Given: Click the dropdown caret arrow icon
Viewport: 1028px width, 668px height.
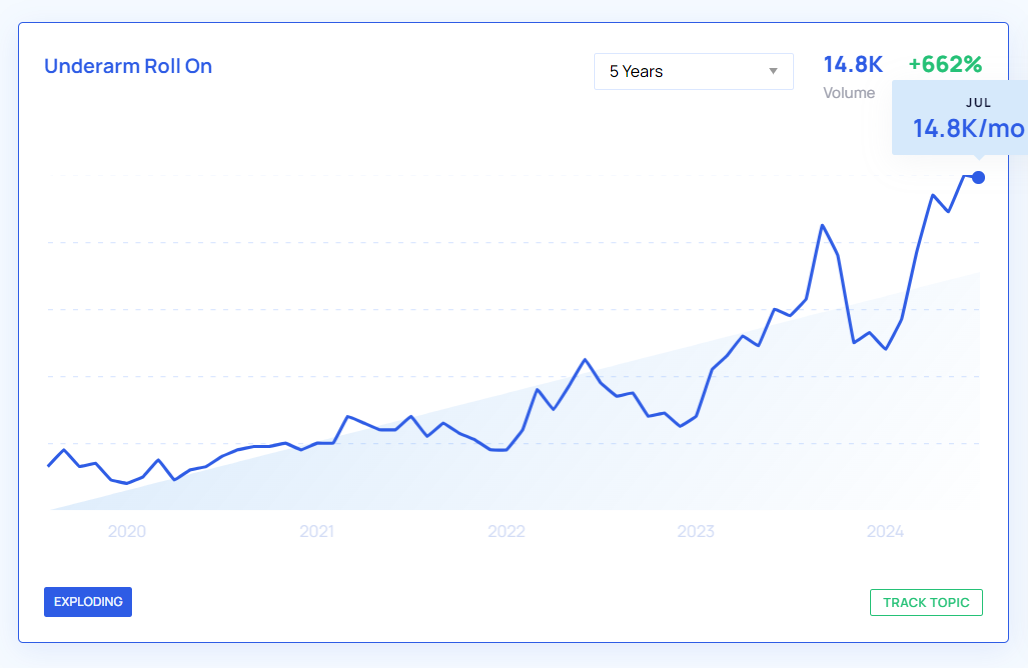Looking at the screenshot, I should 773,71.
